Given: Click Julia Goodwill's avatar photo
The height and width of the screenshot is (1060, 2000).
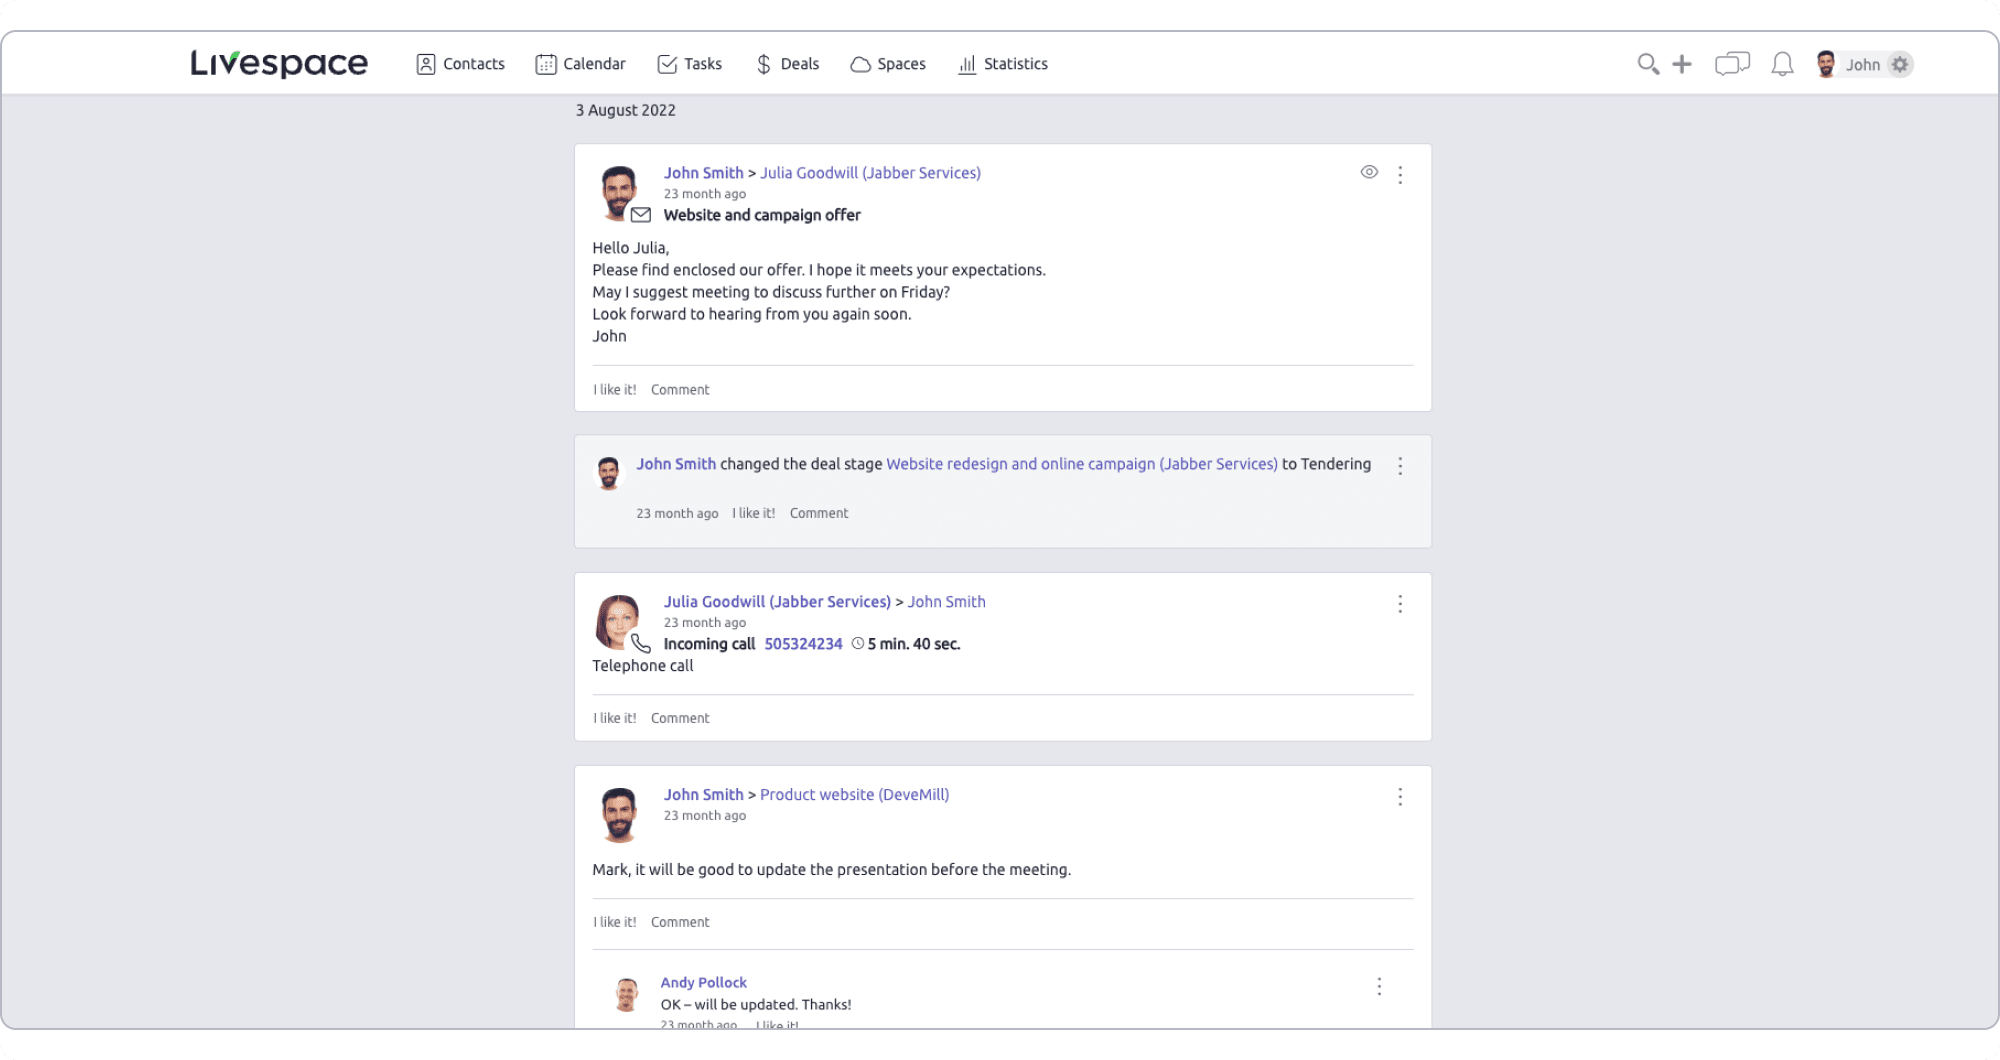Looking at the screenshot, I should 617,622.
